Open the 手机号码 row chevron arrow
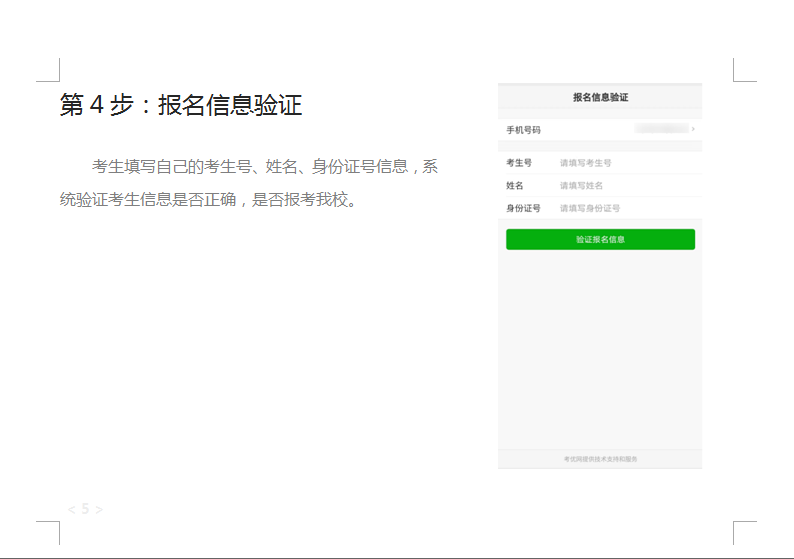Screen dimensions: 794x559 (693, 130)
